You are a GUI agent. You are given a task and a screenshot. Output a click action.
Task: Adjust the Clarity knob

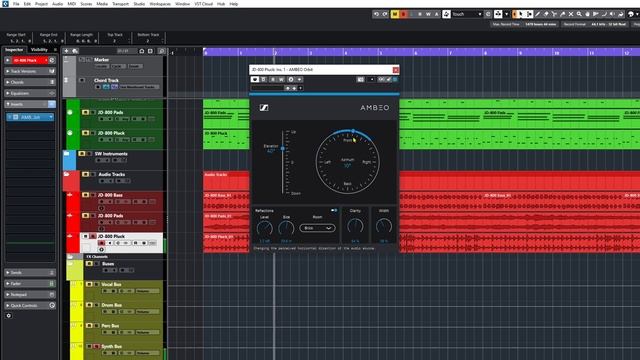355,226
